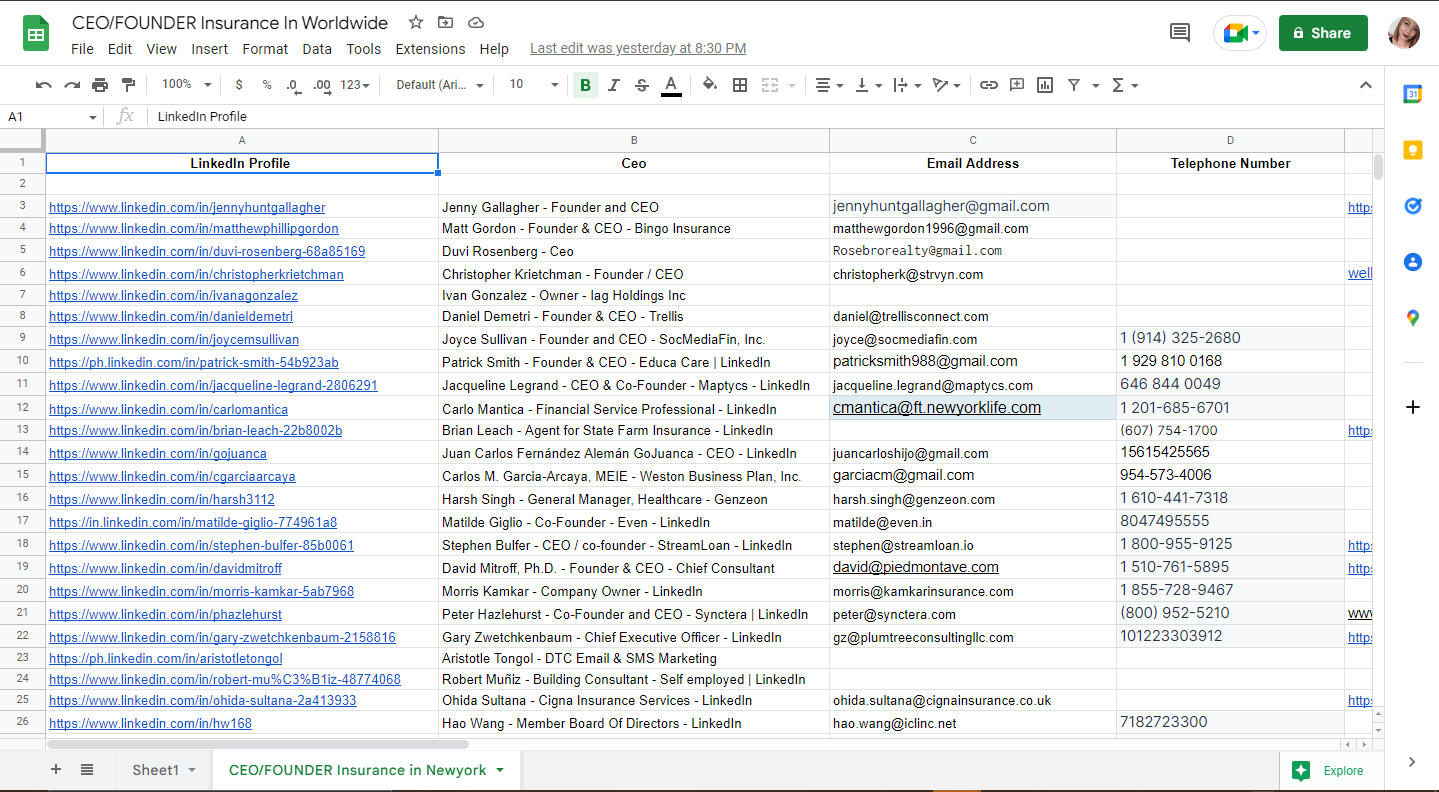Click the Name box showing A1
Viewport: 1439px width, 792px height.
(x=52, y=117)
